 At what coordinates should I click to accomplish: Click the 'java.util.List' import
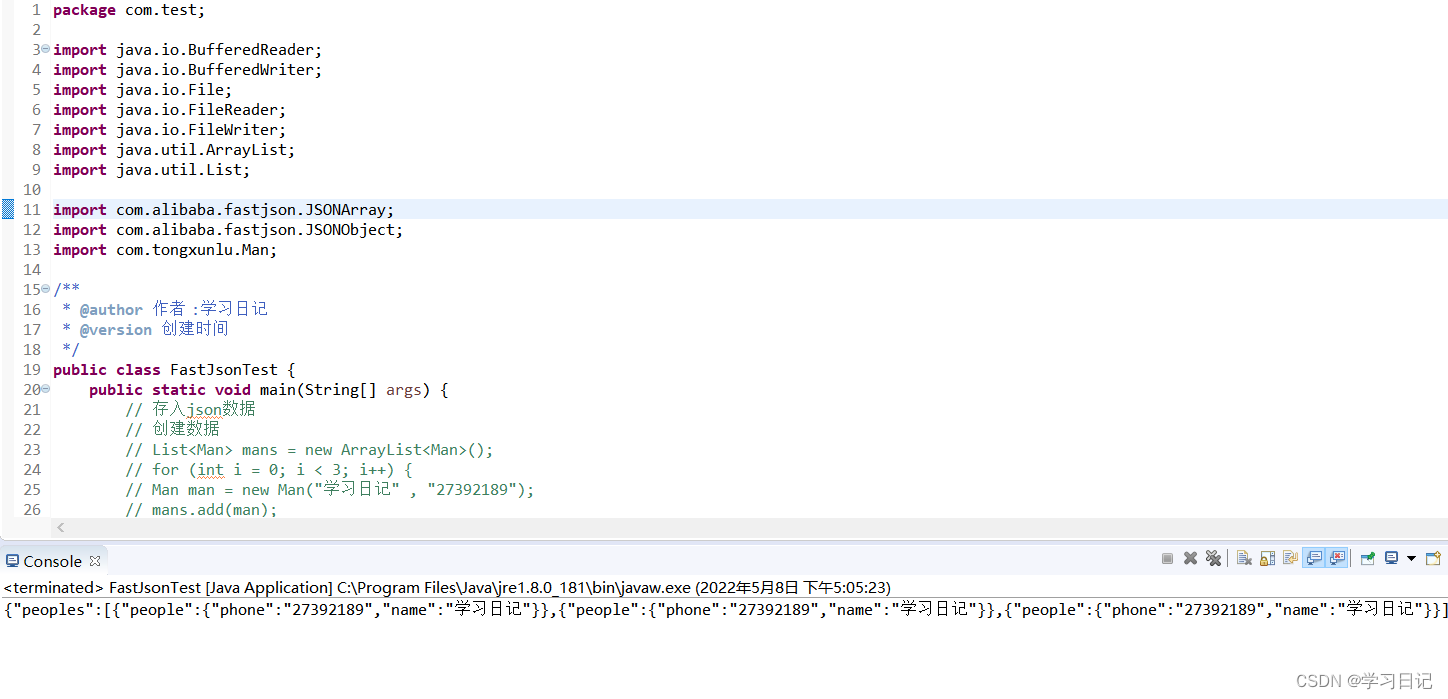click(x=183, y=170)
